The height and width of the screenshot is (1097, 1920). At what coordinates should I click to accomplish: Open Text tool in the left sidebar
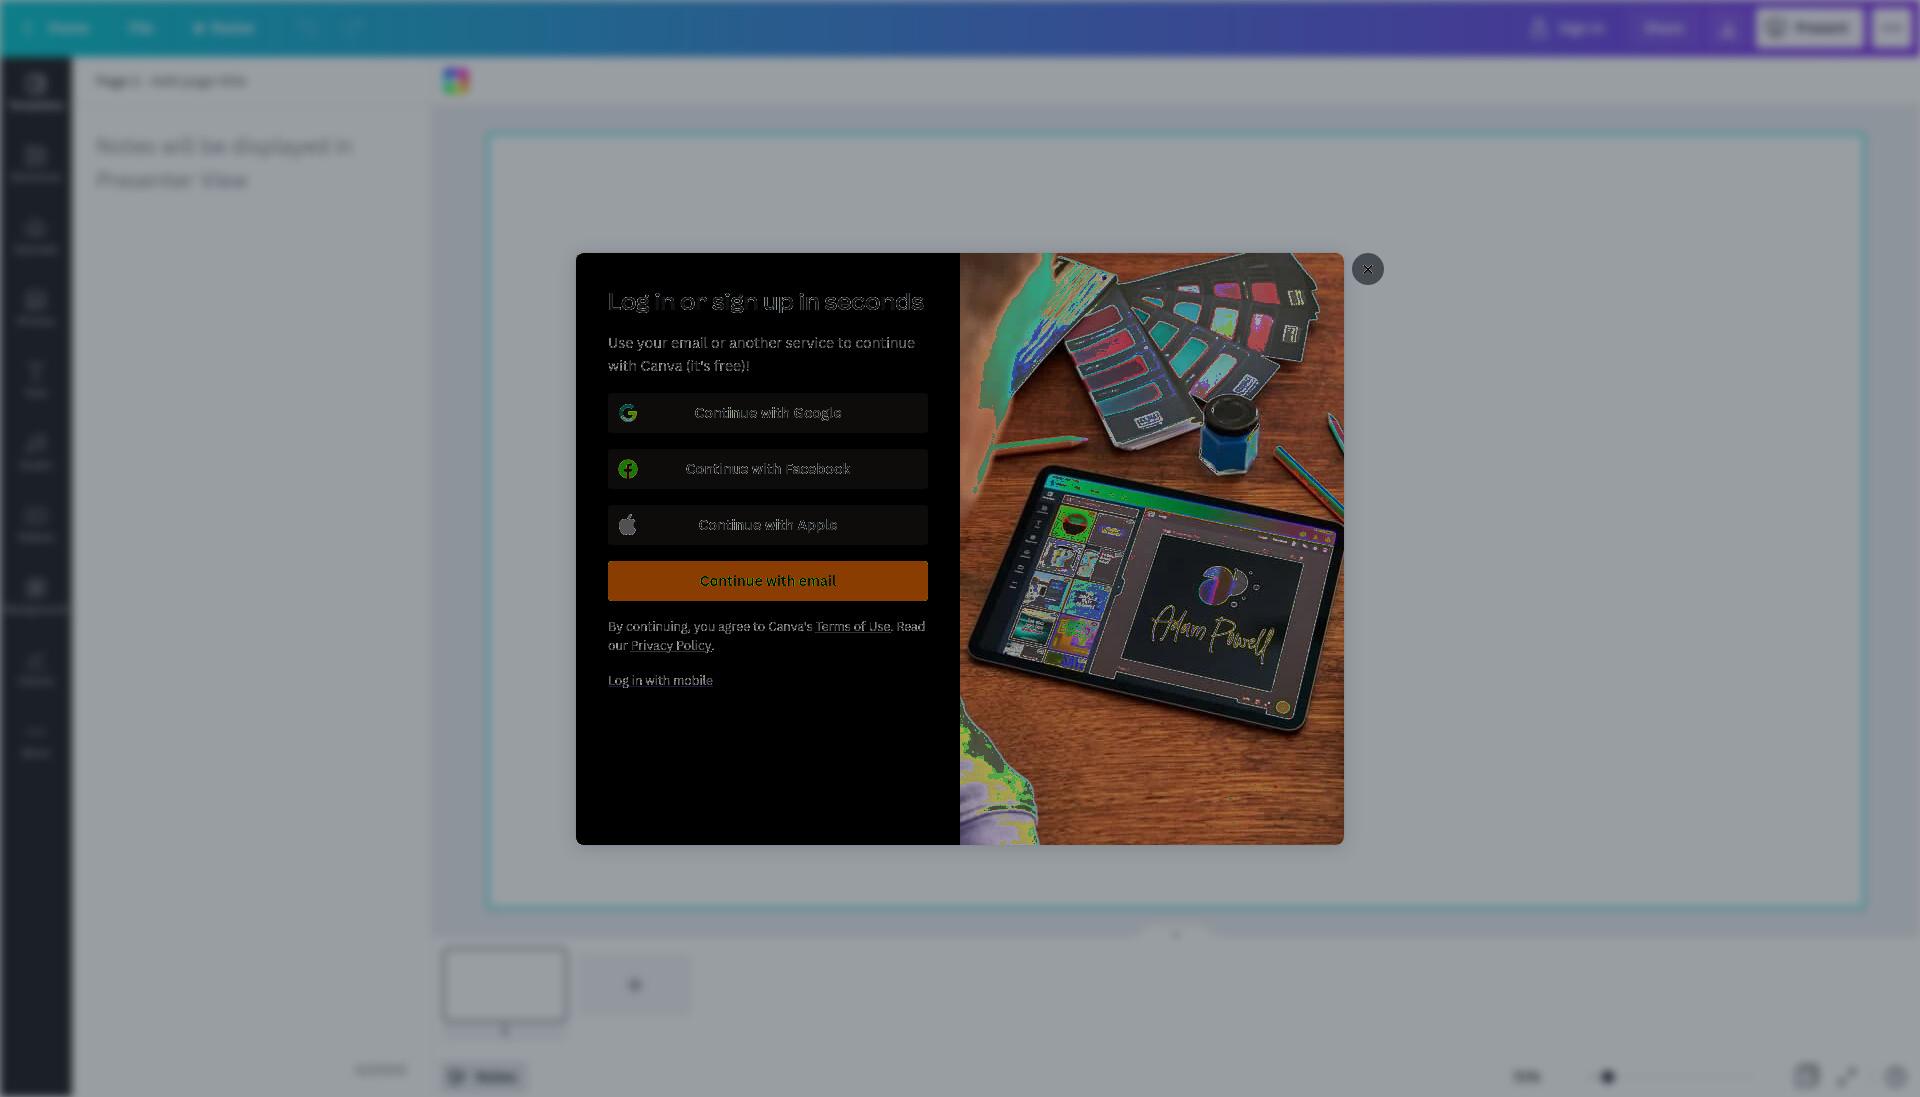(36, 380)
